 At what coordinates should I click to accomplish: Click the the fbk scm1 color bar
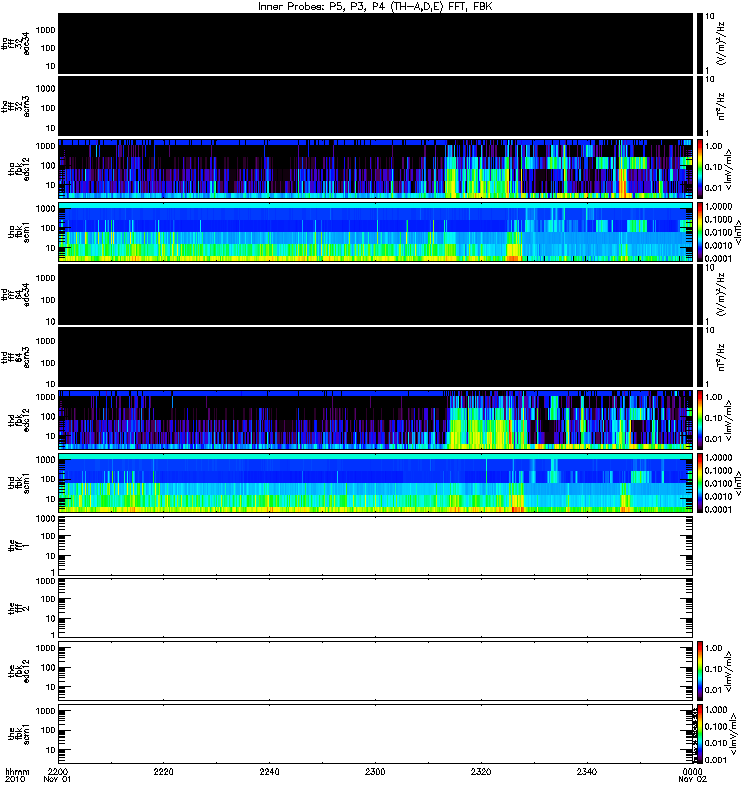(700, 734)
